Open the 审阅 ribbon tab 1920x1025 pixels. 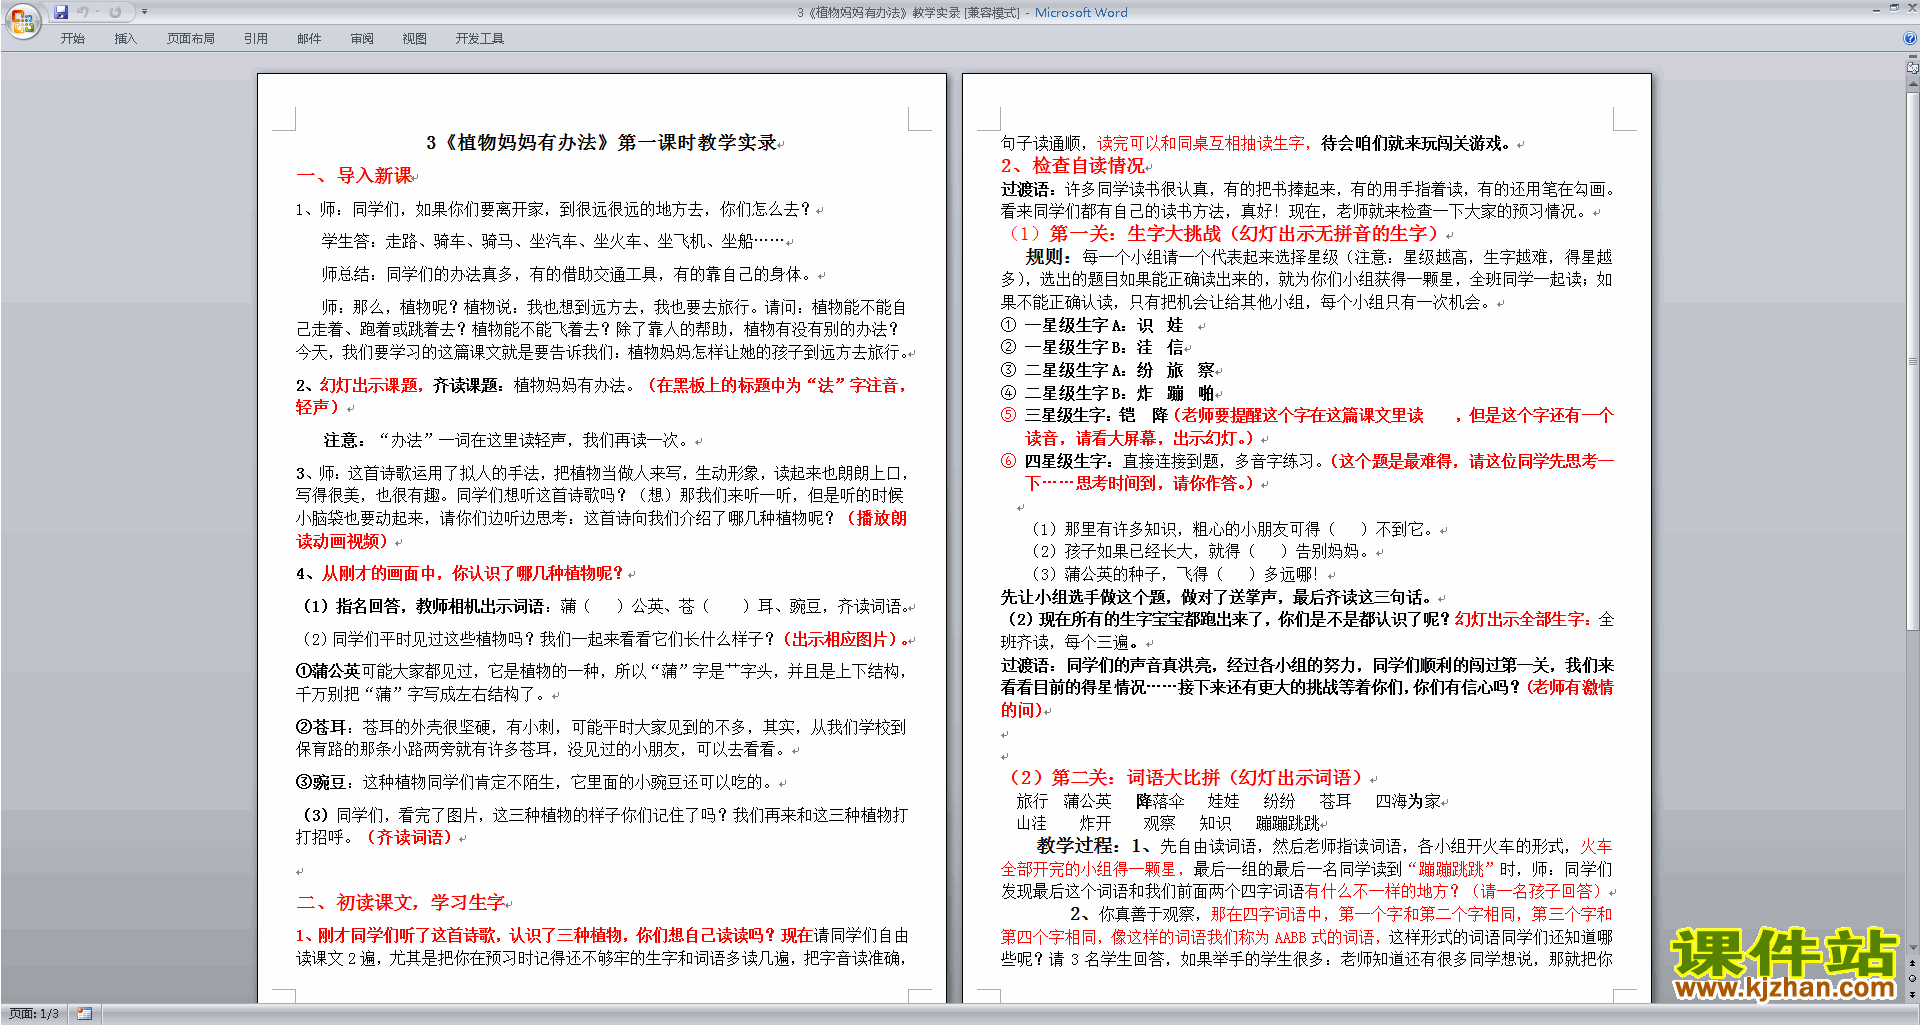pos(362,39)
